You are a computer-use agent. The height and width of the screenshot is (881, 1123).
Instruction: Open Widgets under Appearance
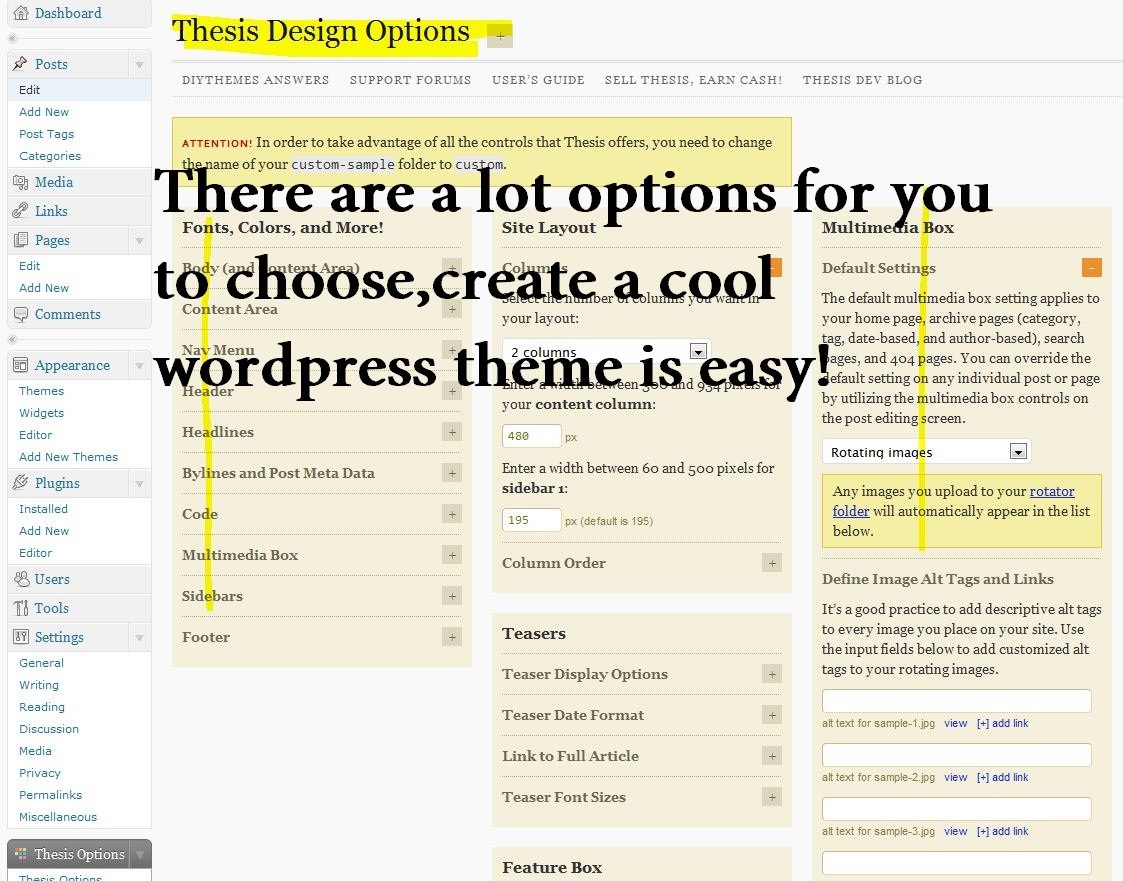[x=42, y=413]
